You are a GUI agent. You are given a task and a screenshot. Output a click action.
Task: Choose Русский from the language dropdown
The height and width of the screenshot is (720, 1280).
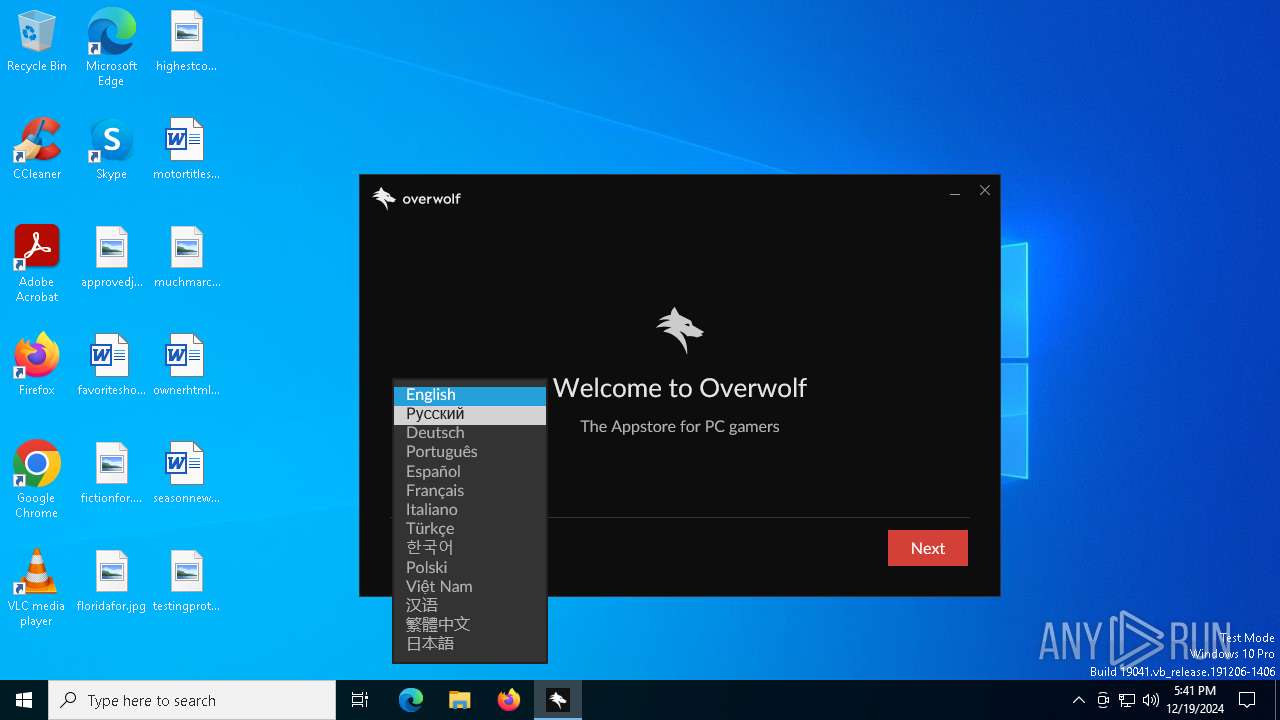[470, 414]
